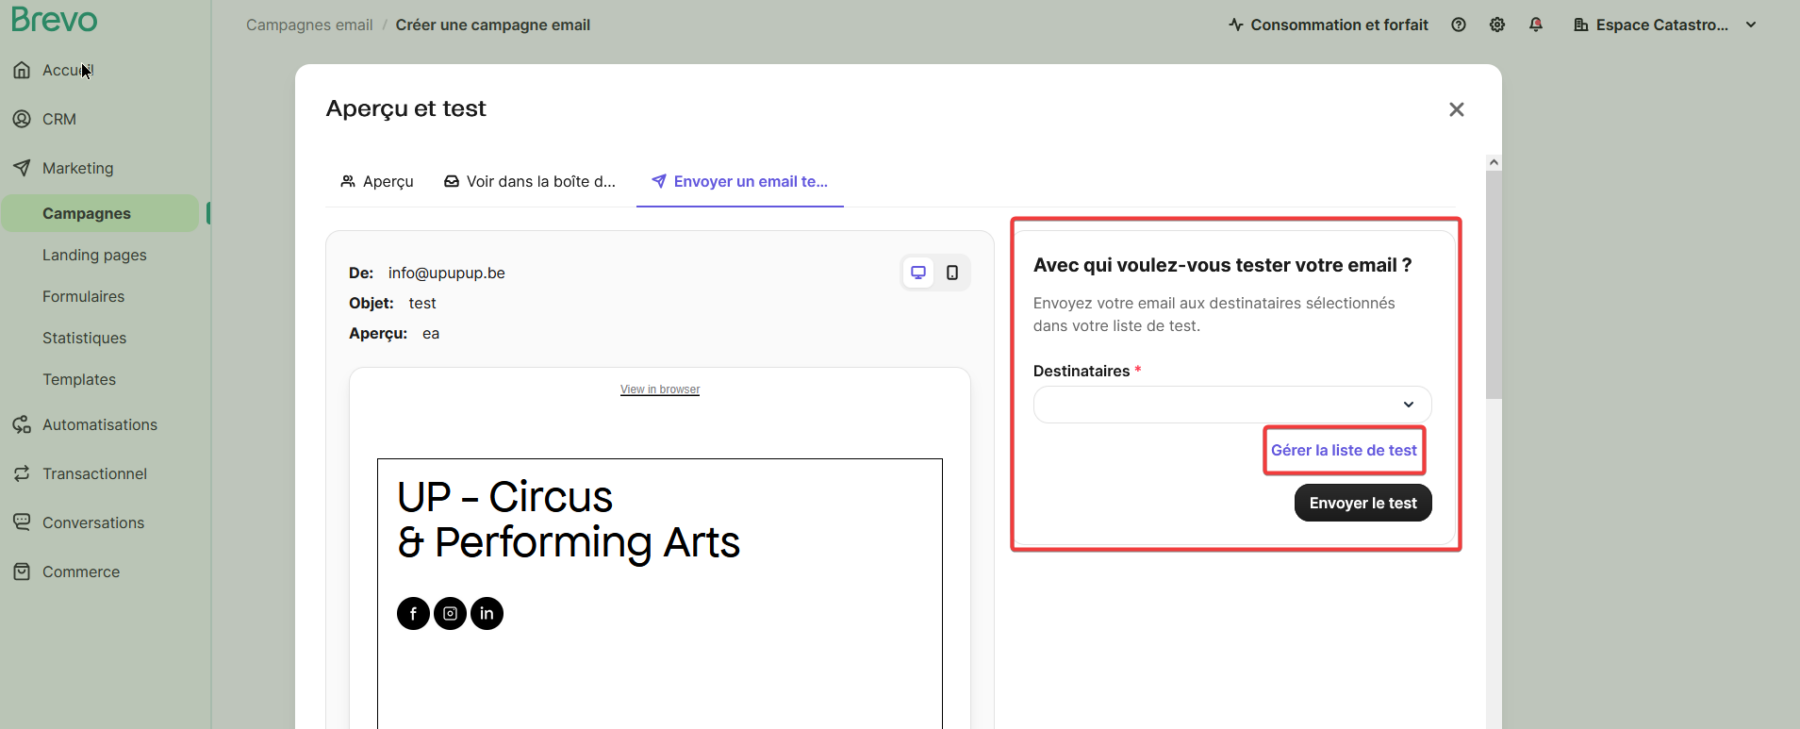The width and height of the screenshot is (1800, 729).
Task: Click Gérer la liste de test link
Action: [x=1343, y=451]
